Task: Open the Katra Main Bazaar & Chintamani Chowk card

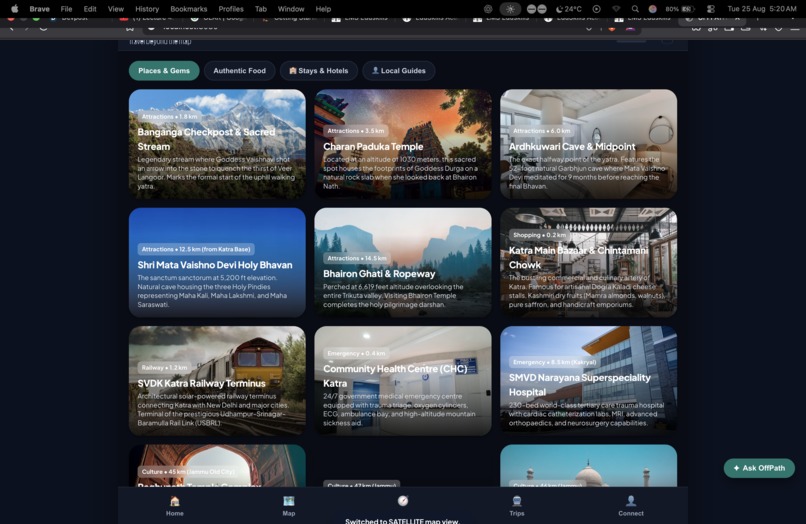Action: click(589, 262)
